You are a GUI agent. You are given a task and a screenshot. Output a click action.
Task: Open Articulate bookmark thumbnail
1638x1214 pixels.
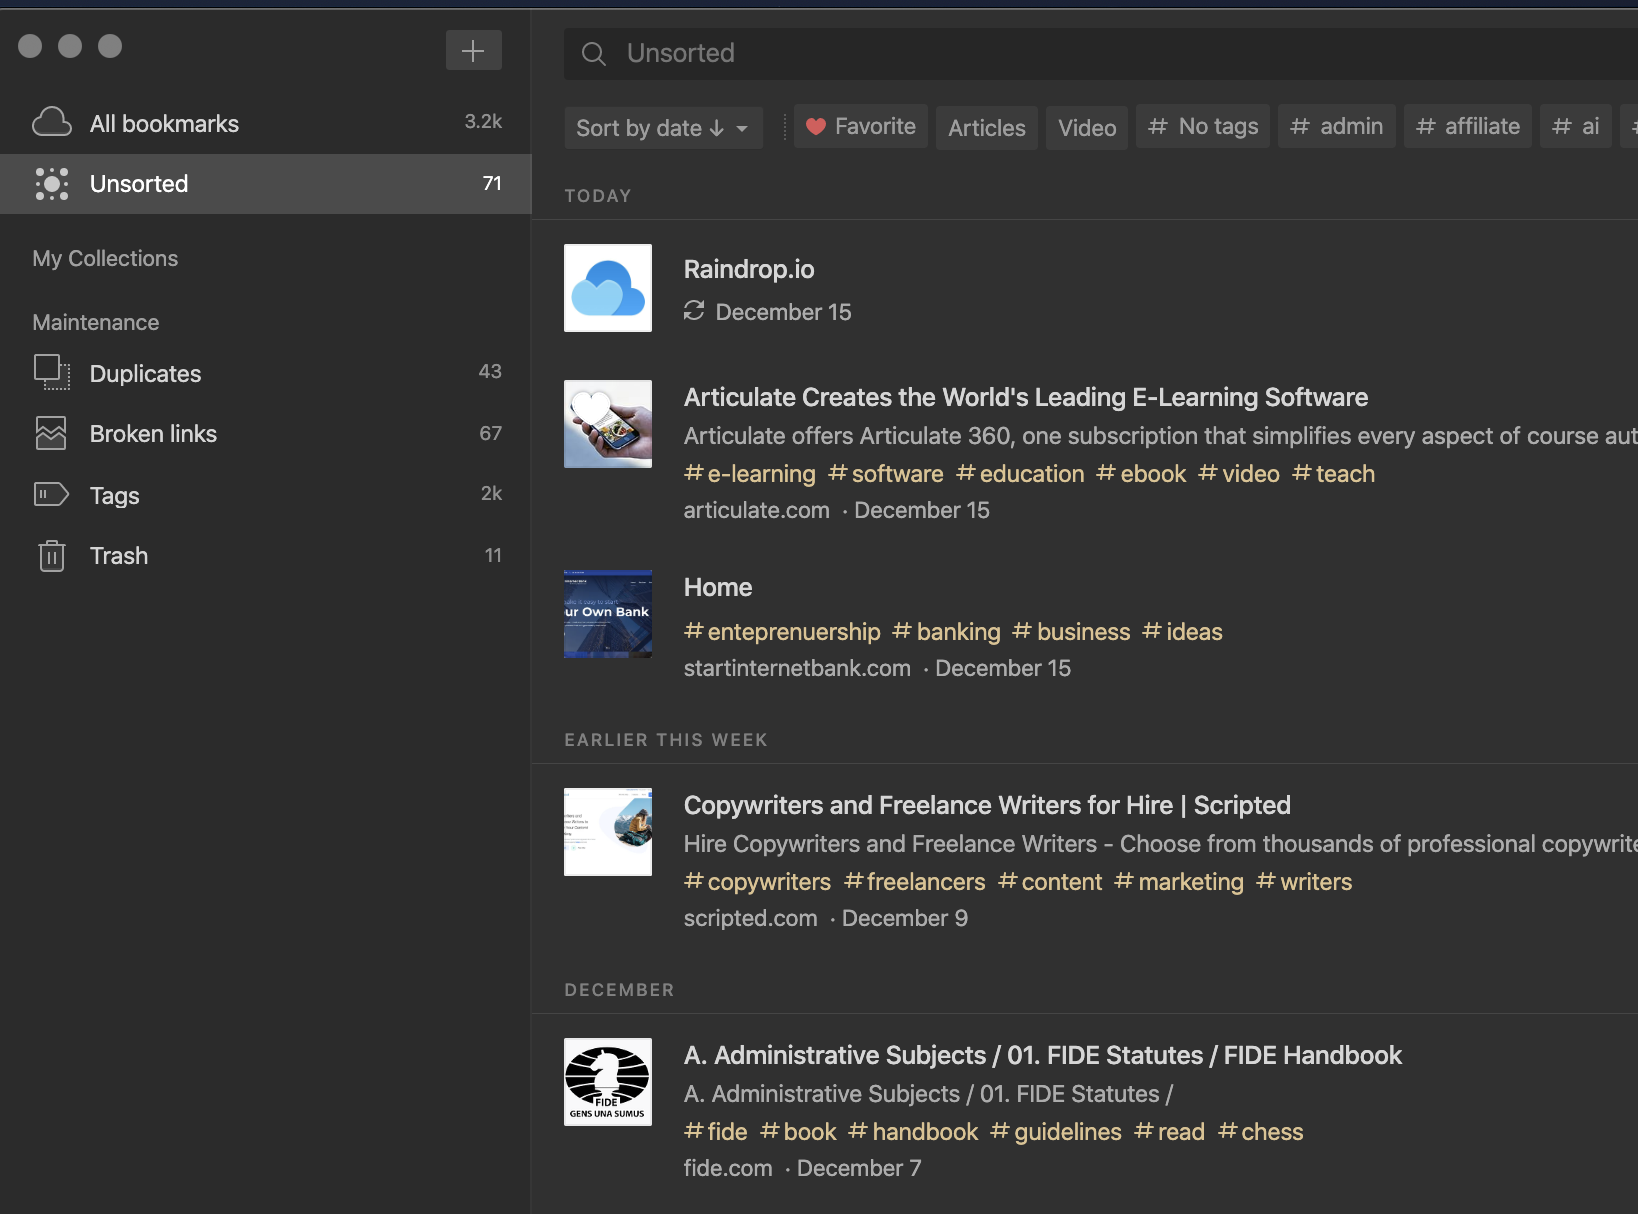coord(608,424)
